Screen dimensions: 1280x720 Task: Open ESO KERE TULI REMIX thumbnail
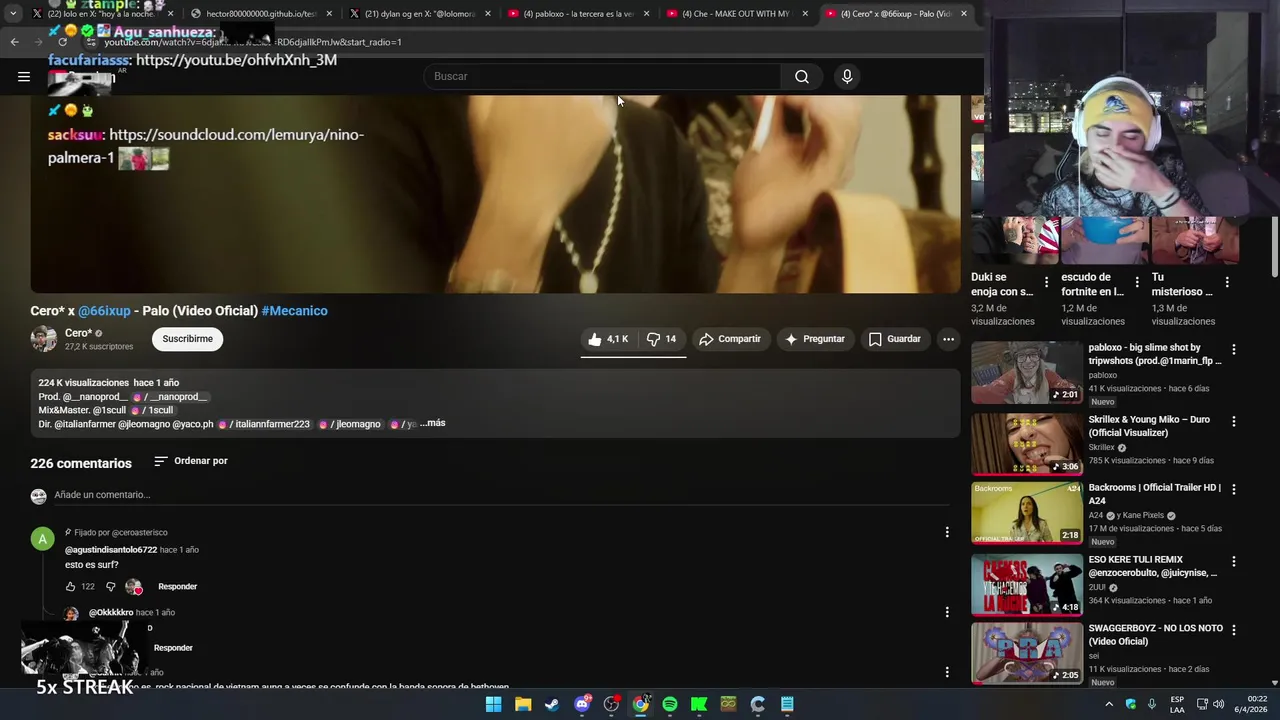pos(1027,584)
